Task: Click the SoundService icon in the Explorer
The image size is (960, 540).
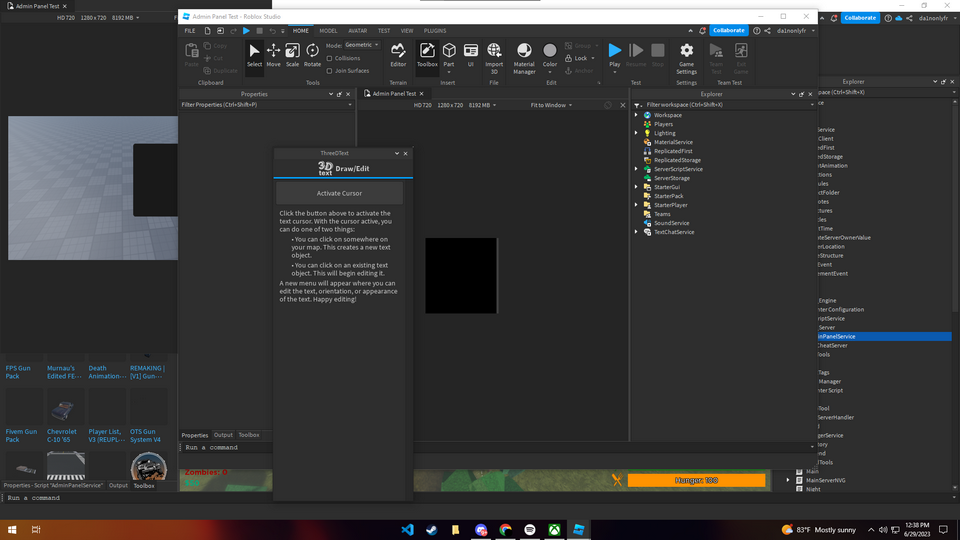Action: 647,223
